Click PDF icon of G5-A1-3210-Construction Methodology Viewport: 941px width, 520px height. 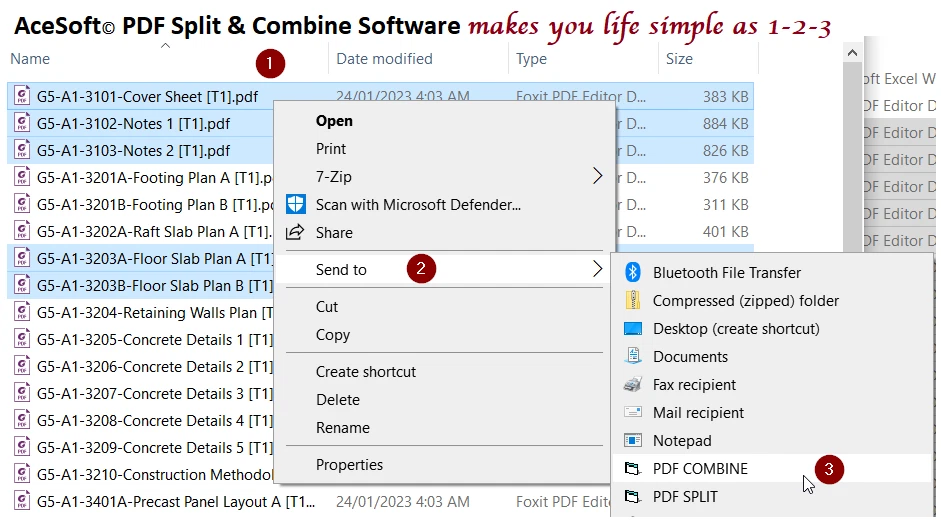(22, 474)
